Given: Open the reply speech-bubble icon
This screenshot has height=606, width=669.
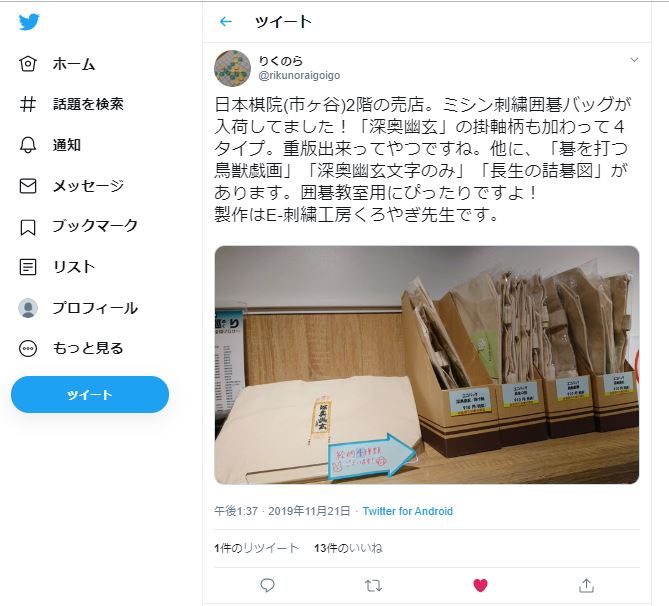Looking at the screenshot, I should click(x=267, y=586).
